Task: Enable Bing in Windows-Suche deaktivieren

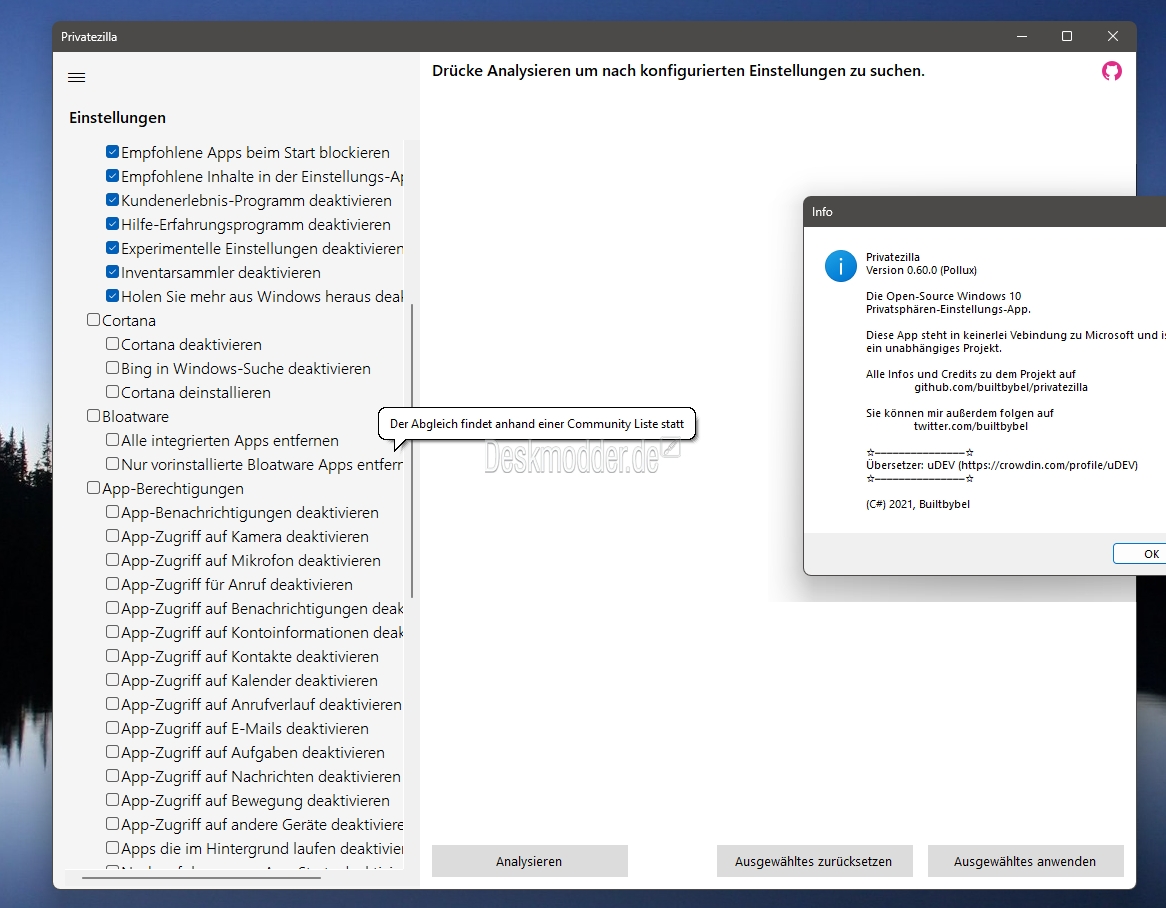Action: (112, 368)
